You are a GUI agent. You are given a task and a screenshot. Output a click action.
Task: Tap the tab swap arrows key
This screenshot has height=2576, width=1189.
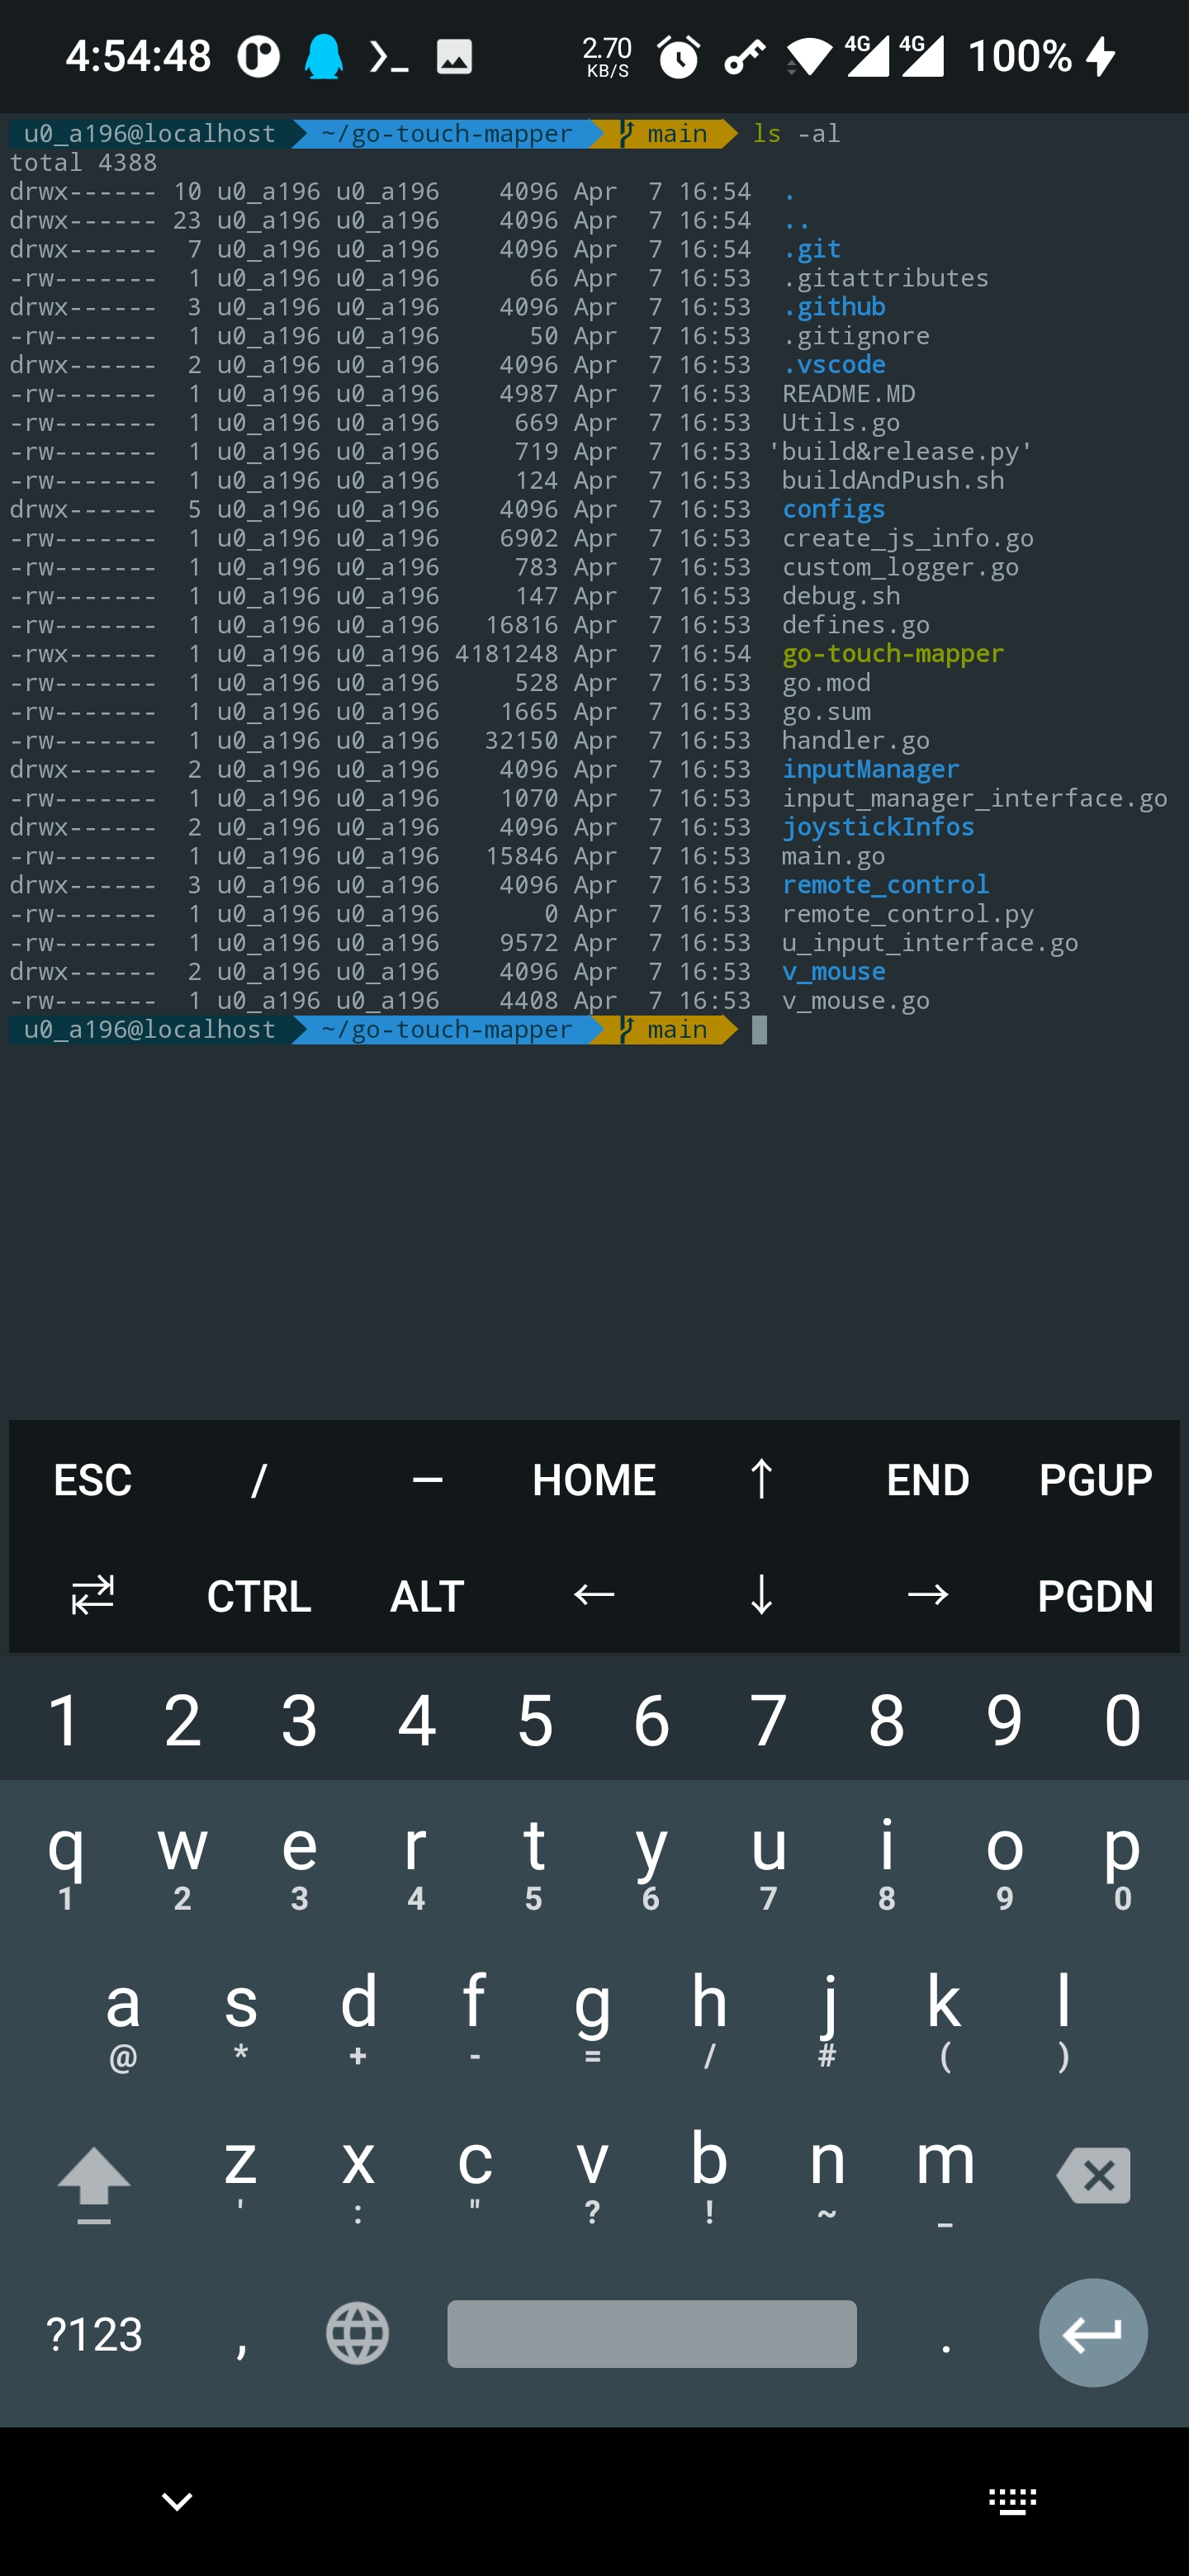tap(92, 1595)
